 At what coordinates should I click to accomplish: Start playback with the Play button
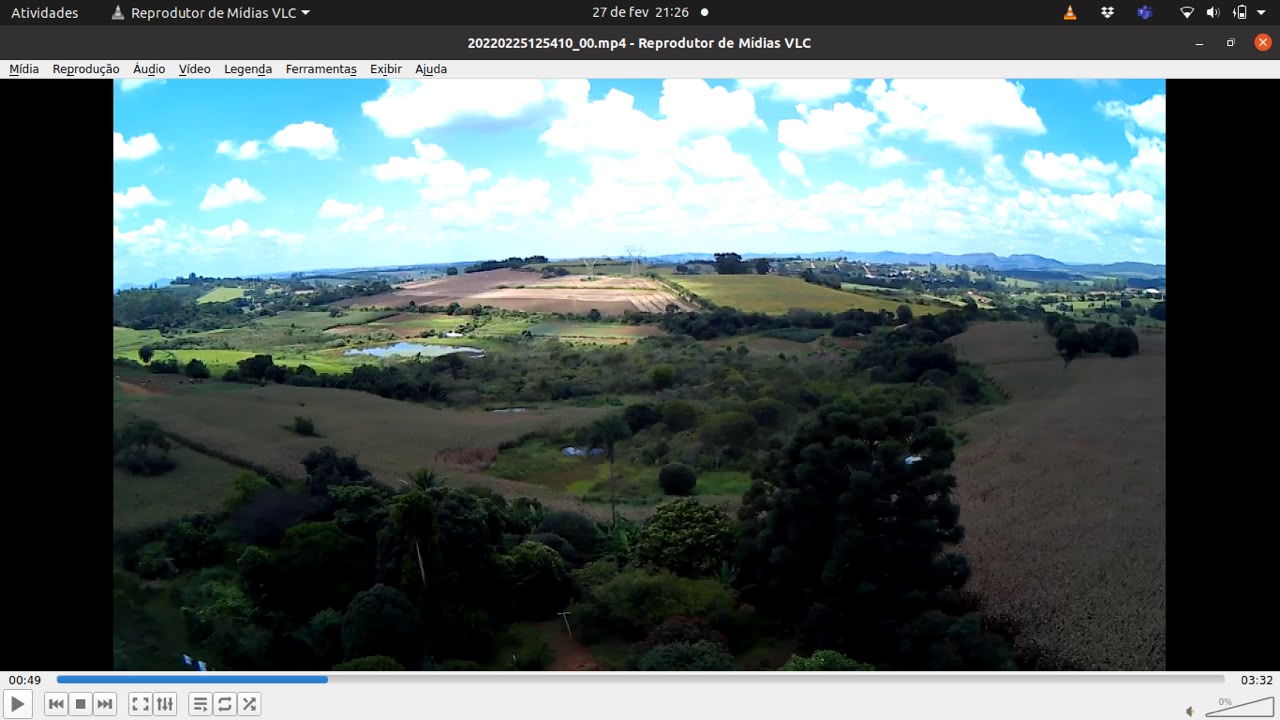coord(18,704)
